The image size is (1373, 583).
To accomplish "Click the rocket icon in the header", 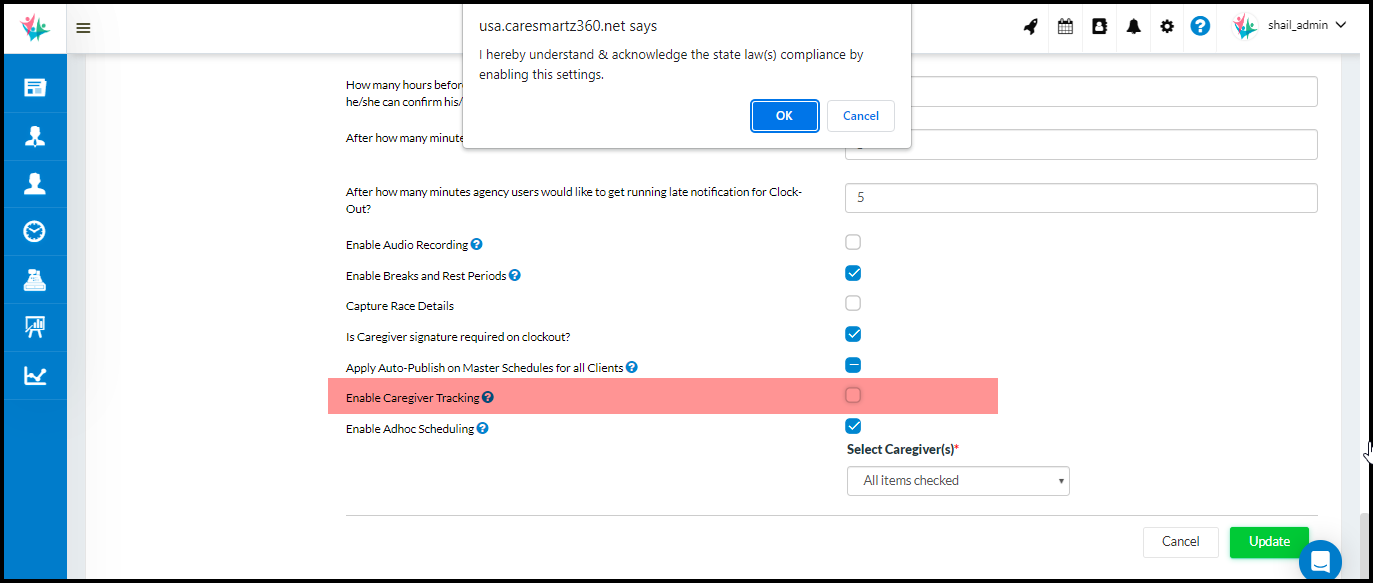I will [1030, 27].
